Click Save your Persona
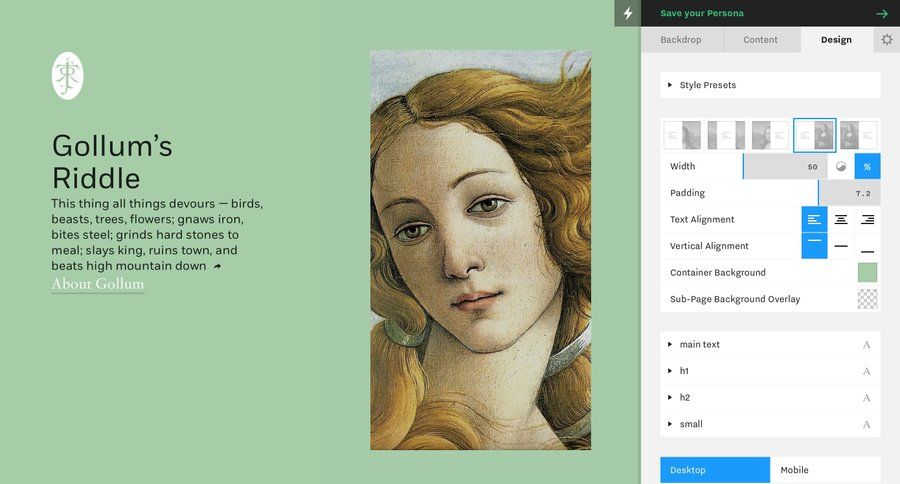The width and height of the screenshot is (900, 484). point(699,14)
